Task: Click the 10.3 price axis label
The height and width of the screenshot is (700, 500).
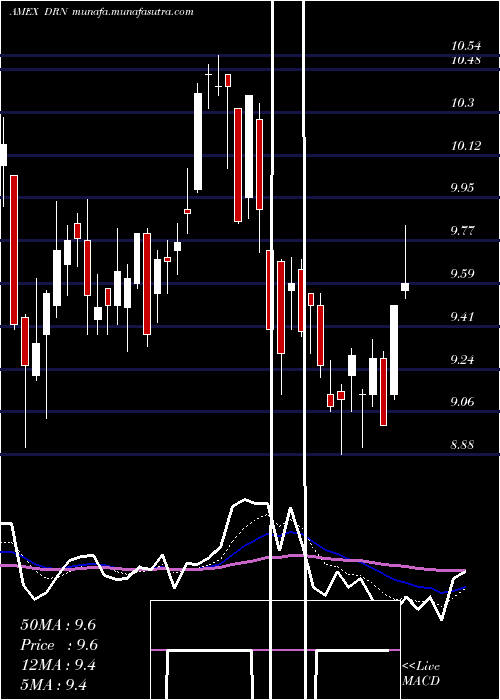Action: (462, 103)
